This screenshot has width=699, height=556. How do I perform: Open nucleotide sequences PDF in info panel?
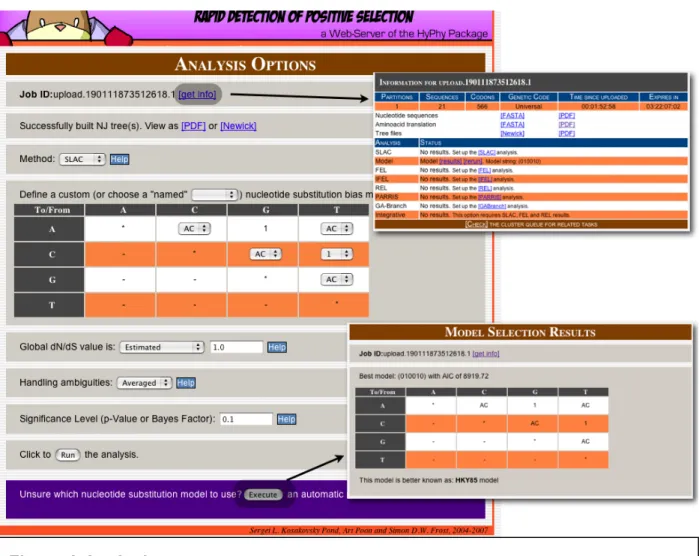tap(566, 115)
